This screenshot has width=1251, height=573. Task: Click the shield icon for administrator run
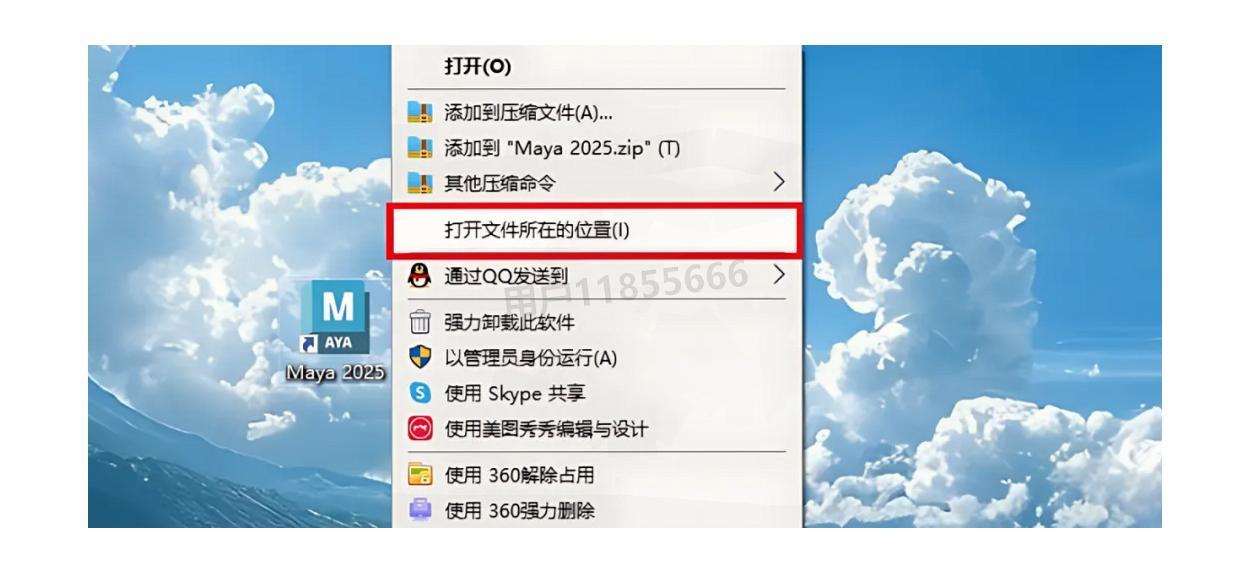point(420,358)
